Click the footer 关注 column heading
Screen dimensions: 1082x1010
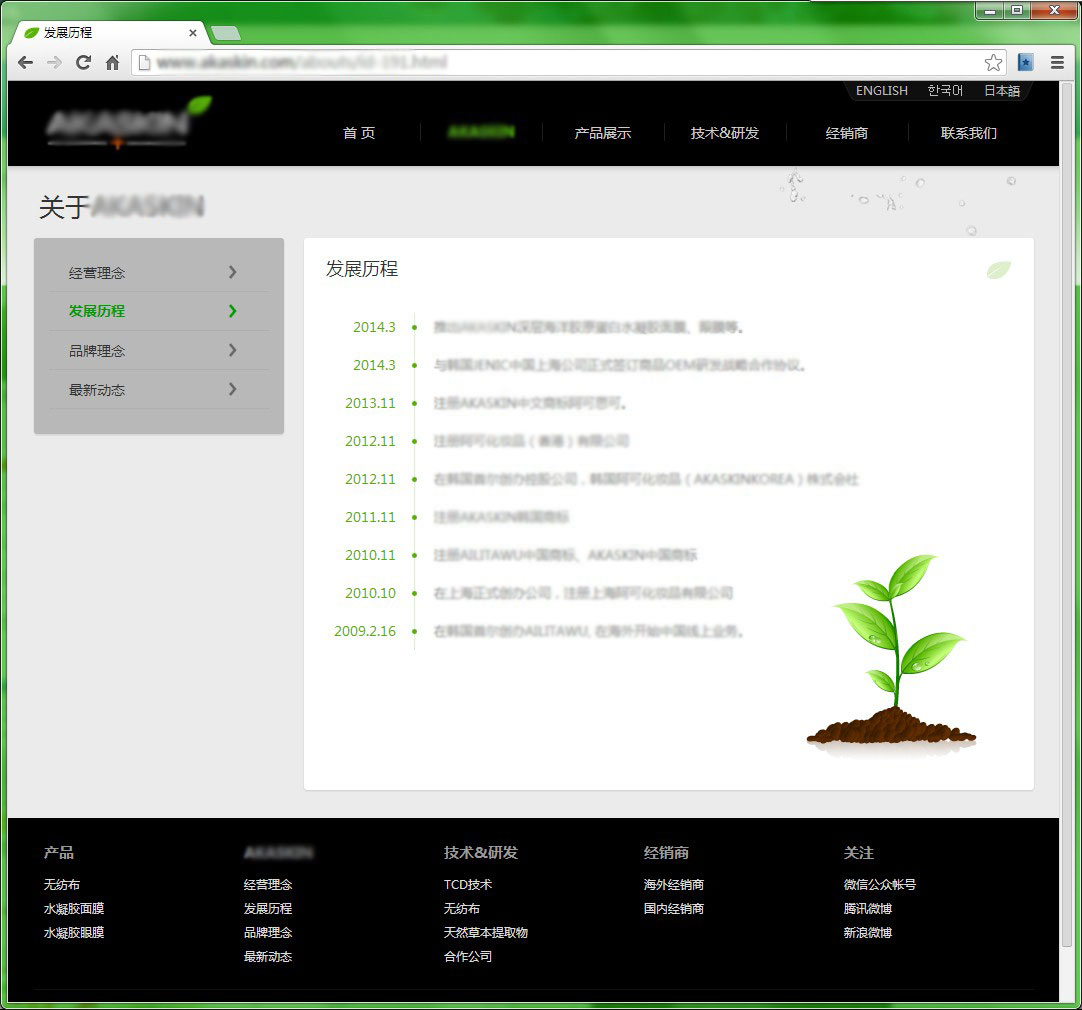(858, 853)
